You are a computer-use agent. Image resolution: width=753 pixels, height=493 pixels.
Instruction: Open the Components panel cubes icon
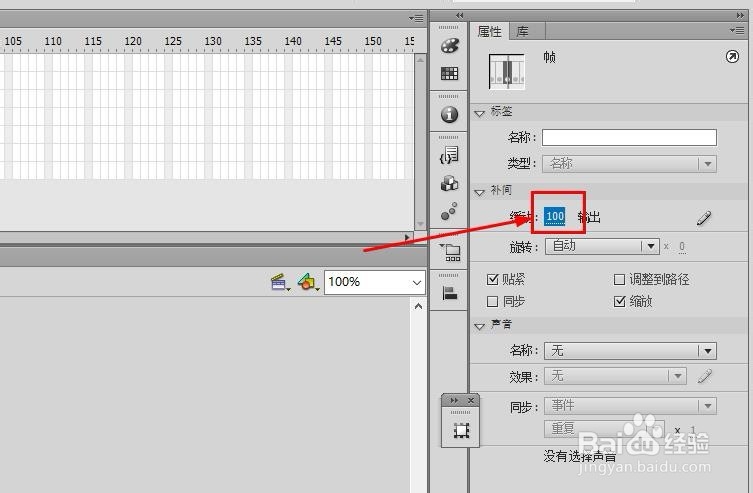click(449, 183)
